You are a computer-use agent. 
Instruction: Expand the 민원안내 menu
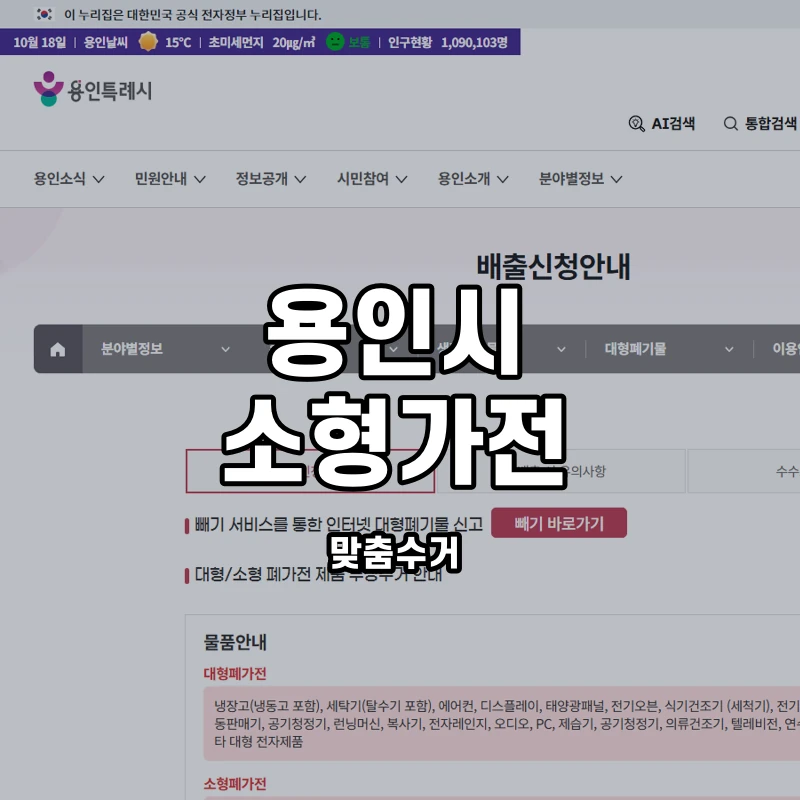[x=170, y=179]
